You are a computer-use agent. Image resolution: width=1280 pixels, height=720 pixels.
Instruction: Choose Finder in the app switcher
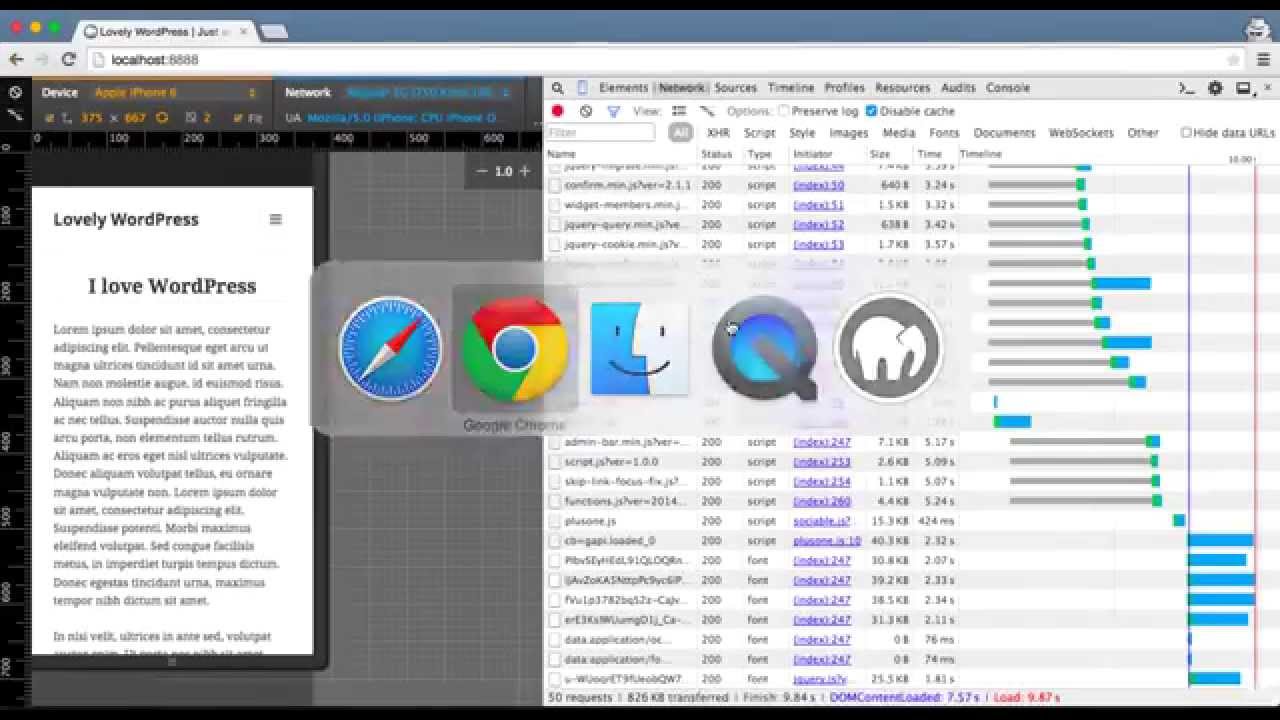(x=639, y=348)
